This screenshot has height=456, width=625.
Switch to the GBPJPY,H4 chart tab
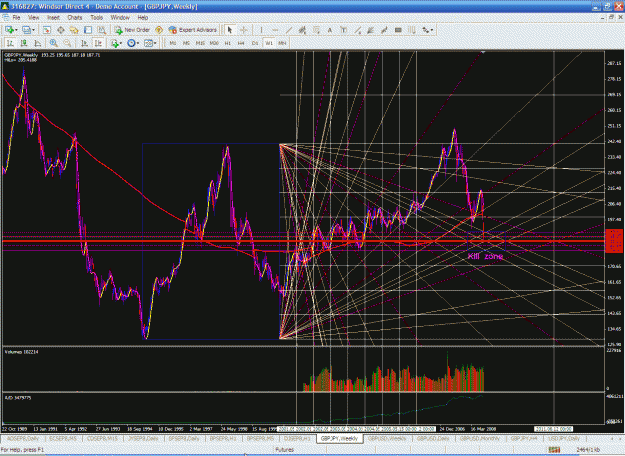coord(524,438)
